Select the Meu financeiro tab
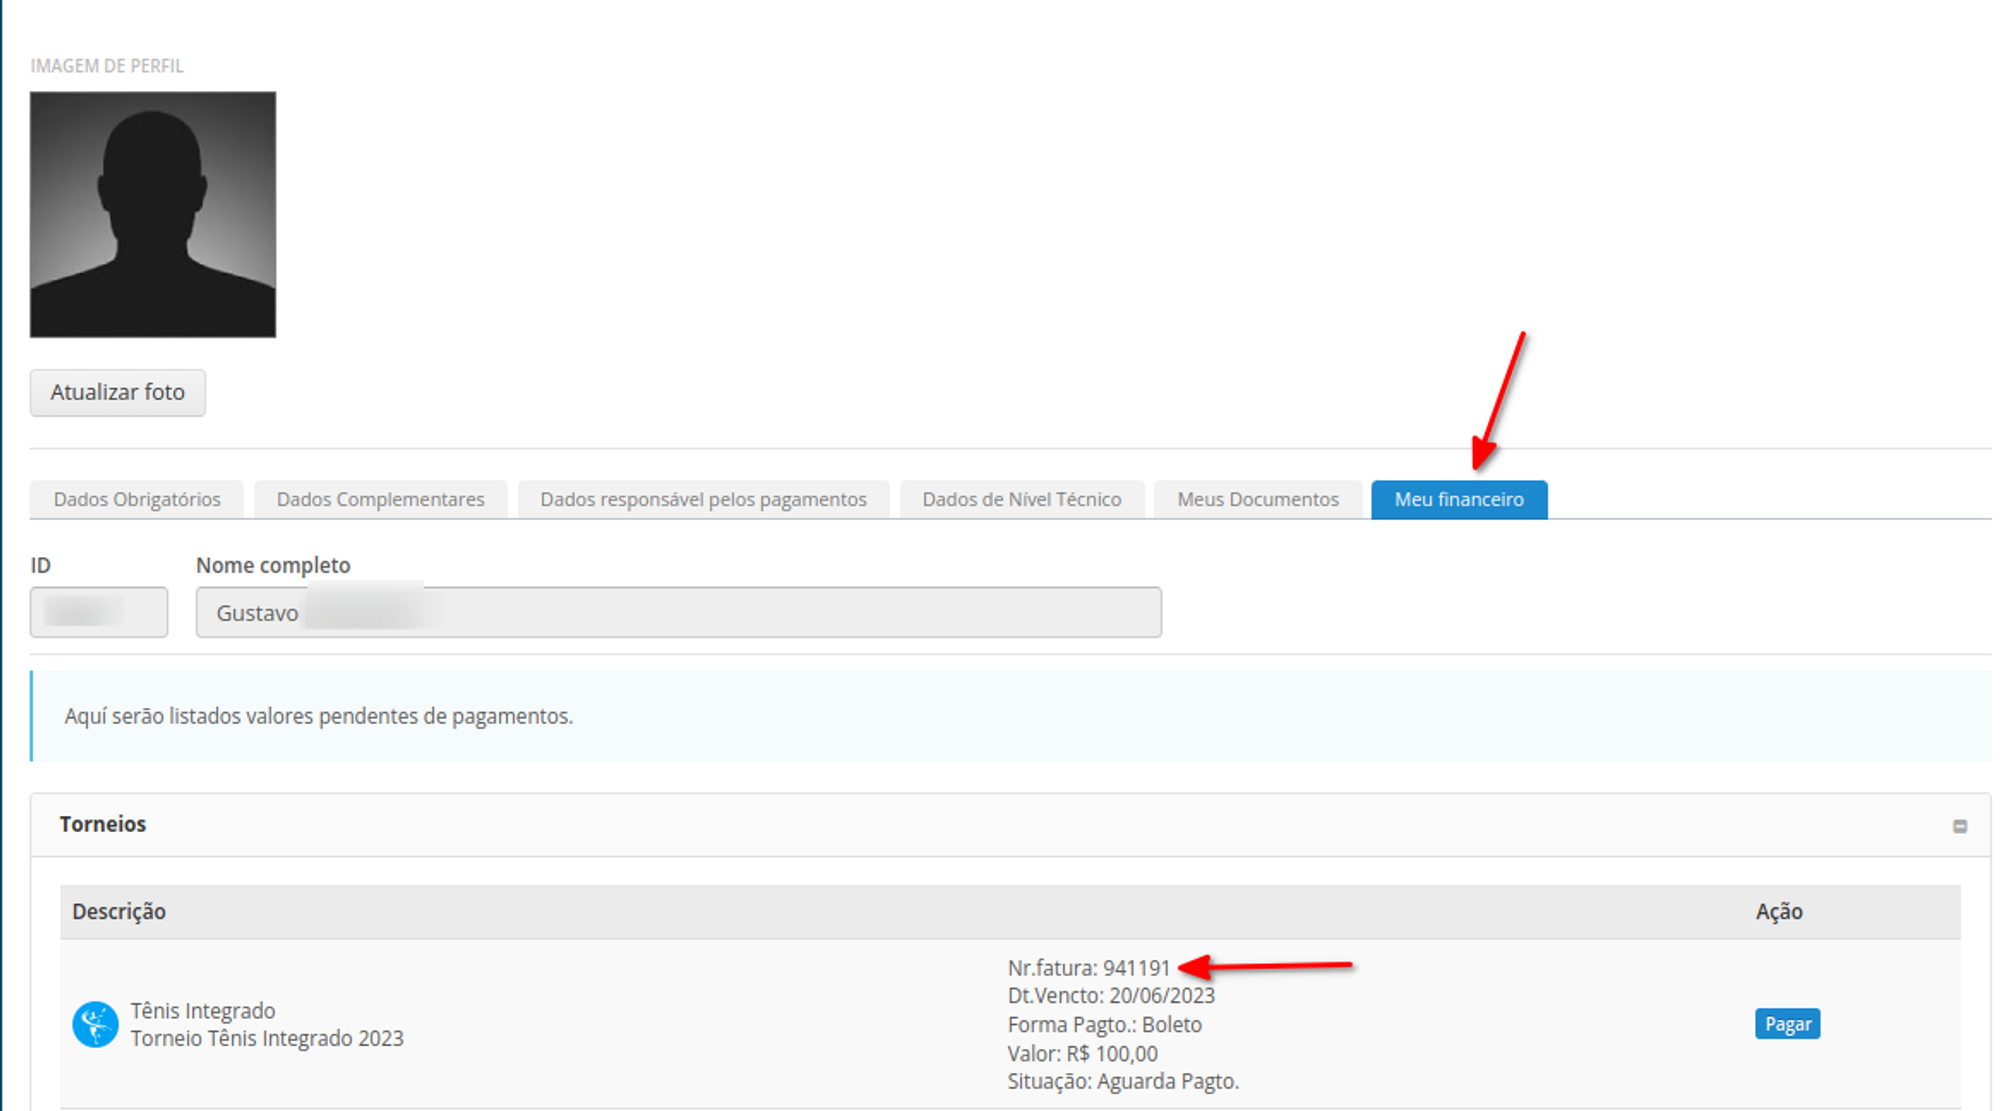Screen dimensions: 2000x1111 tap(1458, 499)
